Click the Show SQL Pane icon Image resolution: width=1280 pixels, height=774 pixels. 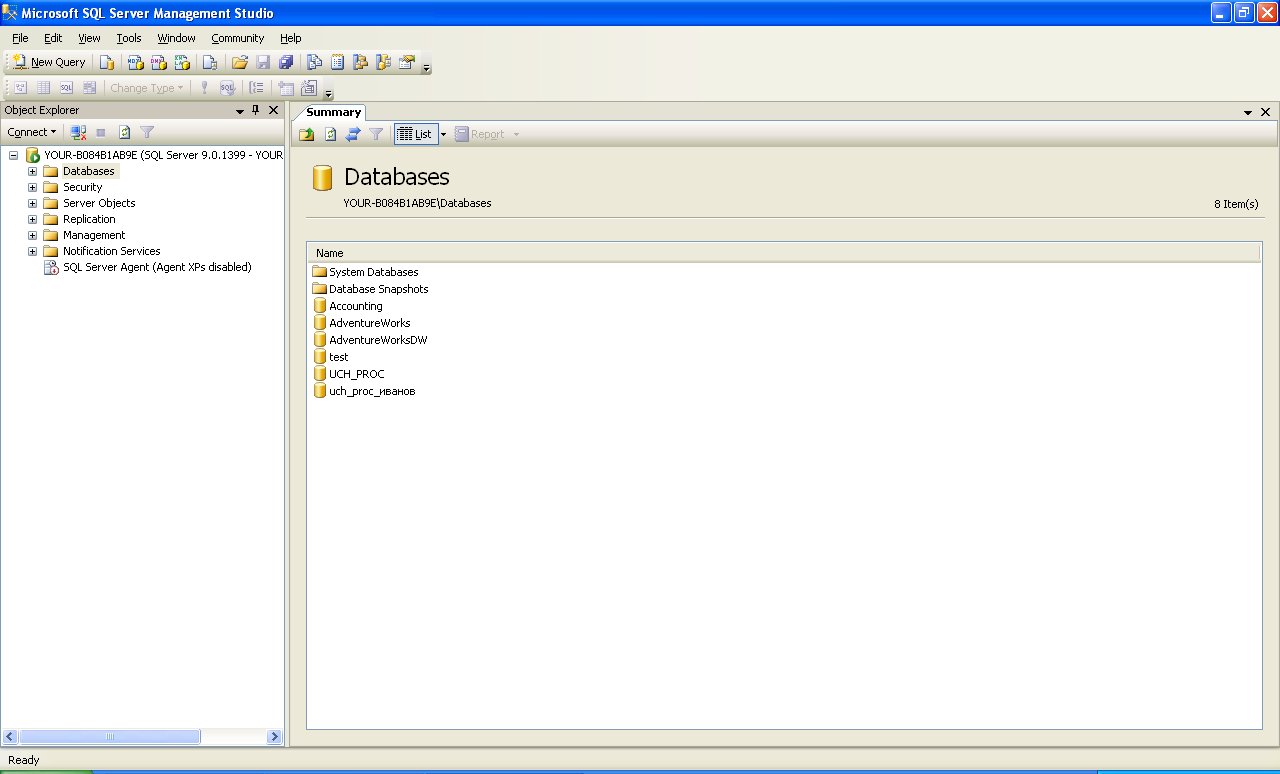click(67, 88)
